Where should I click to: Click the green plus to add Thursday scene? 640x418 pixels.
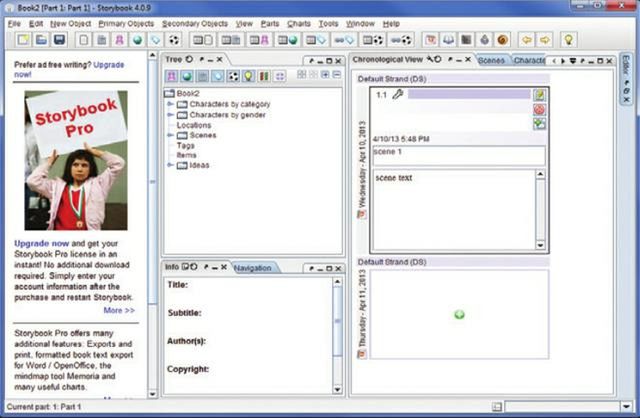459,314
